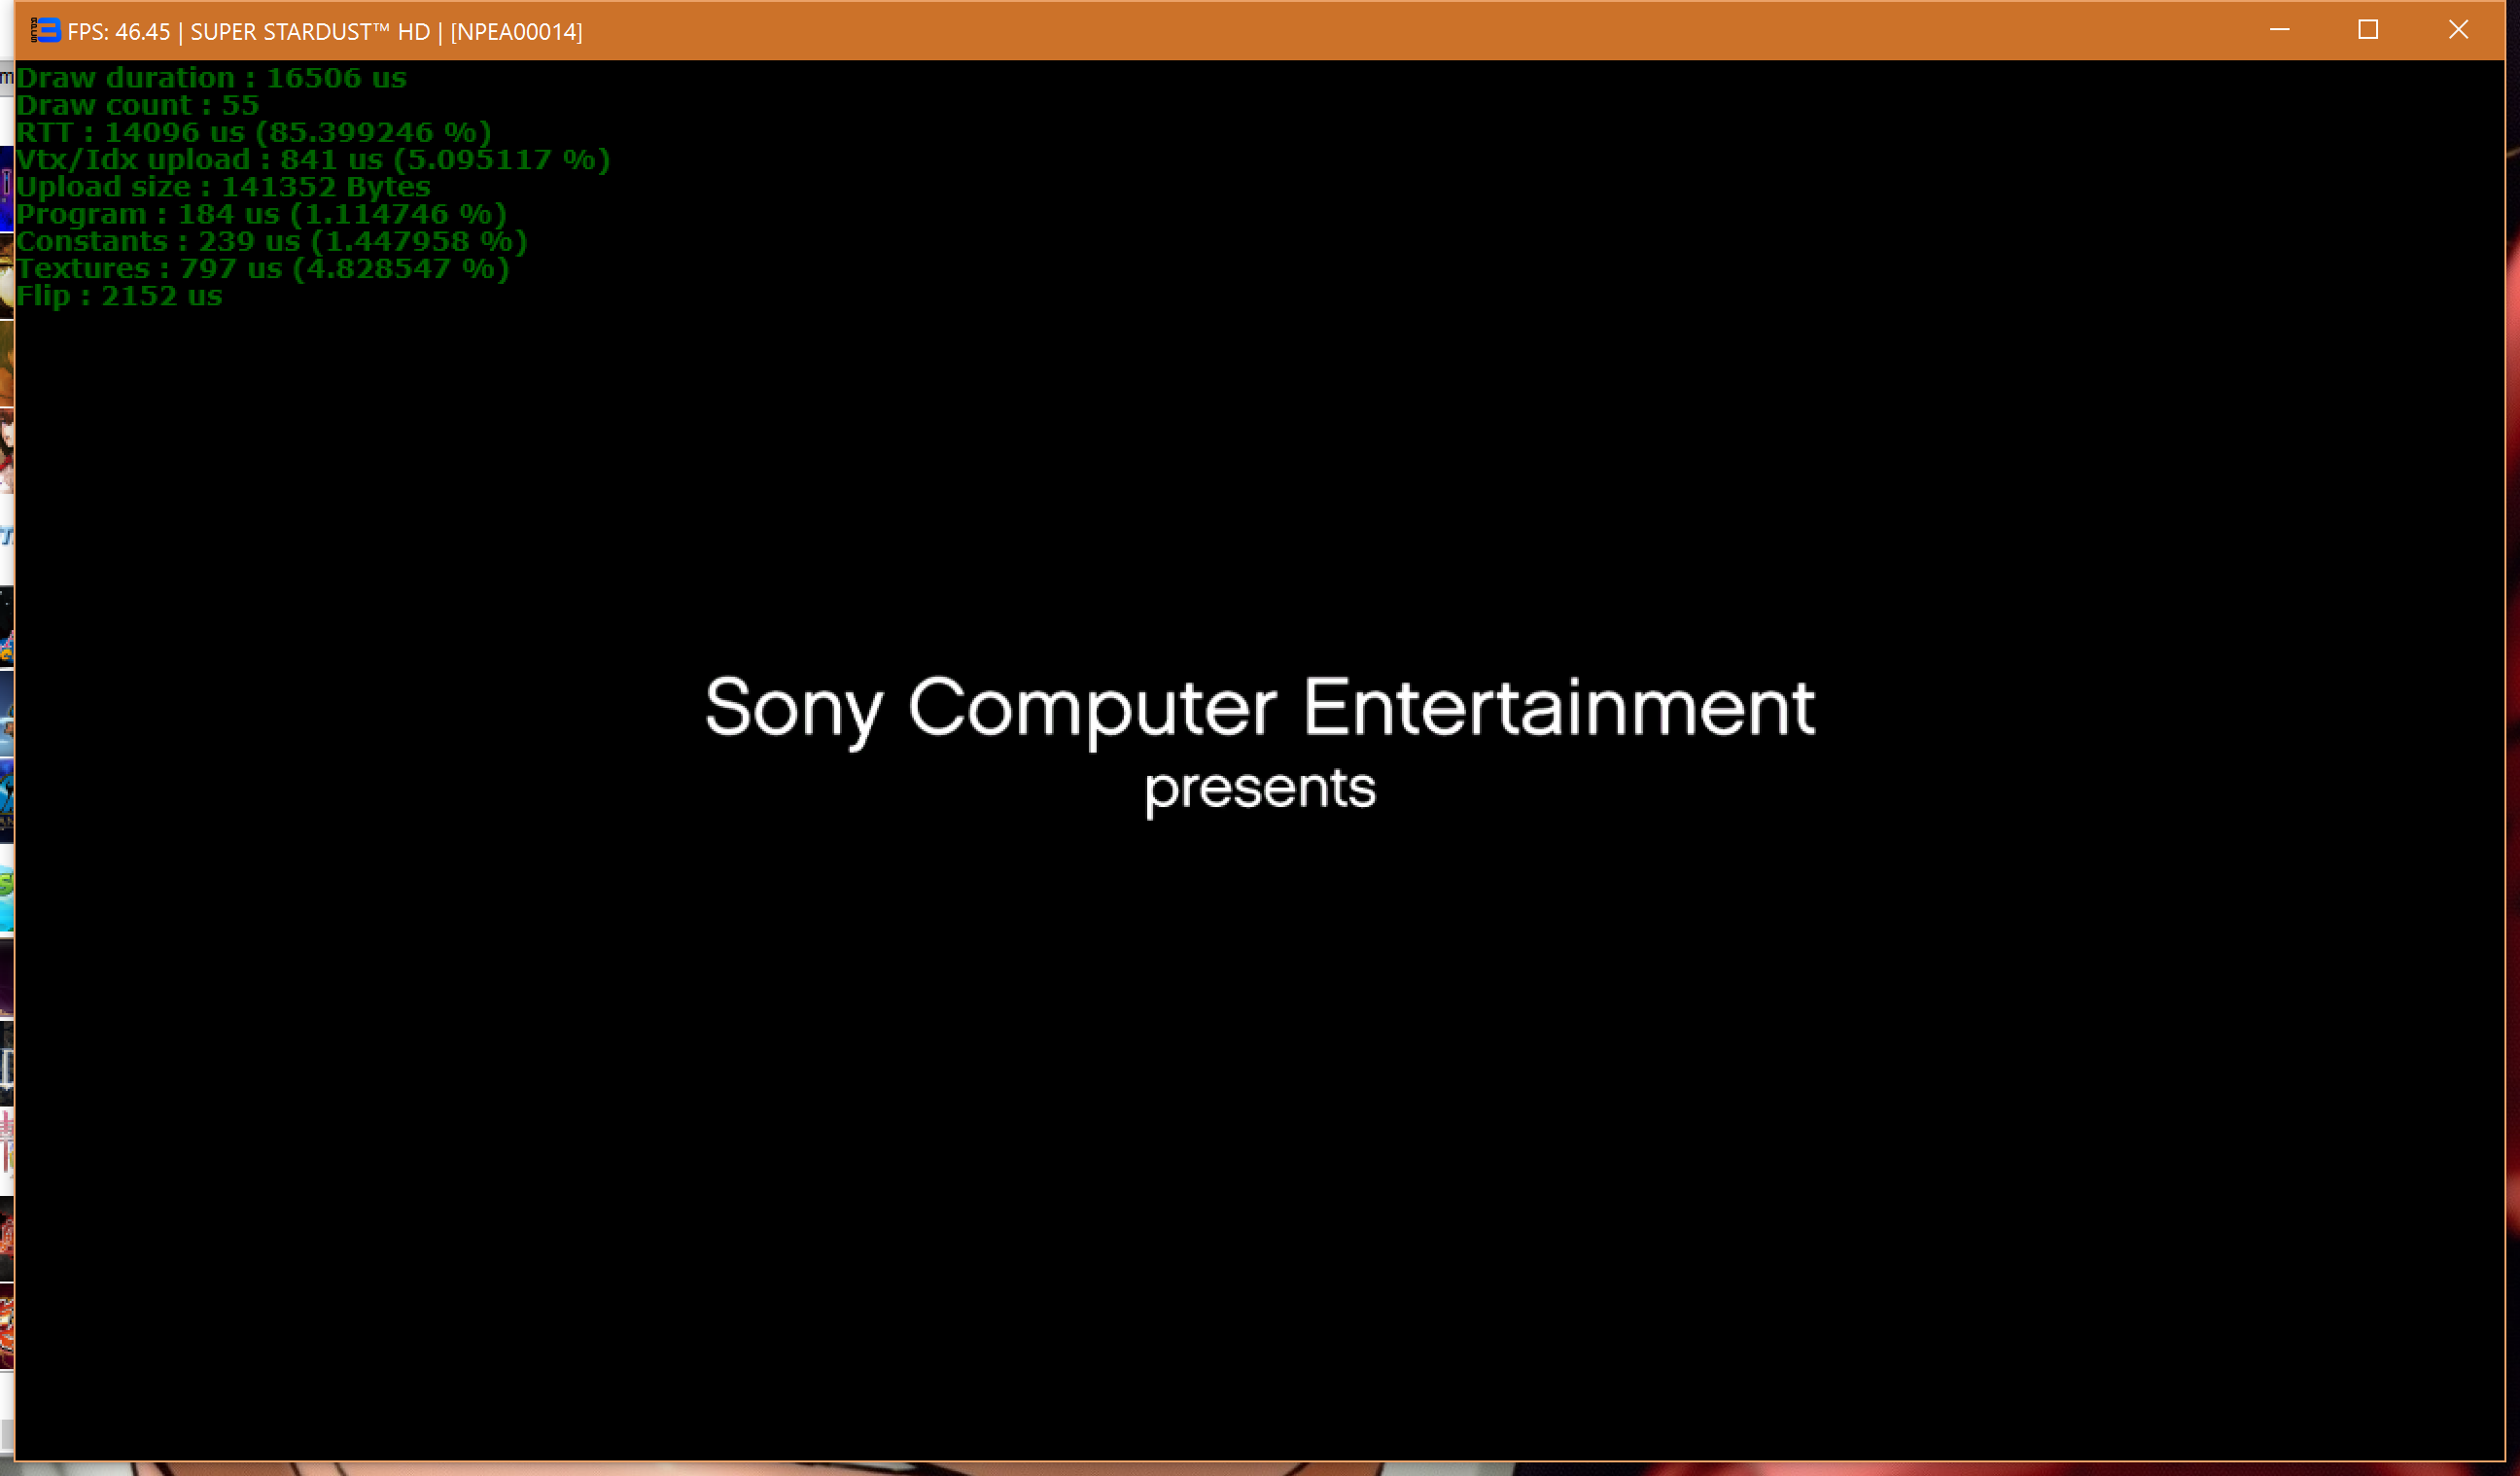This screenshot has width=2520, height=1476.
Task: Click the word presents on splash screen
Action: pyautogui.click(x=1259, y=789)
